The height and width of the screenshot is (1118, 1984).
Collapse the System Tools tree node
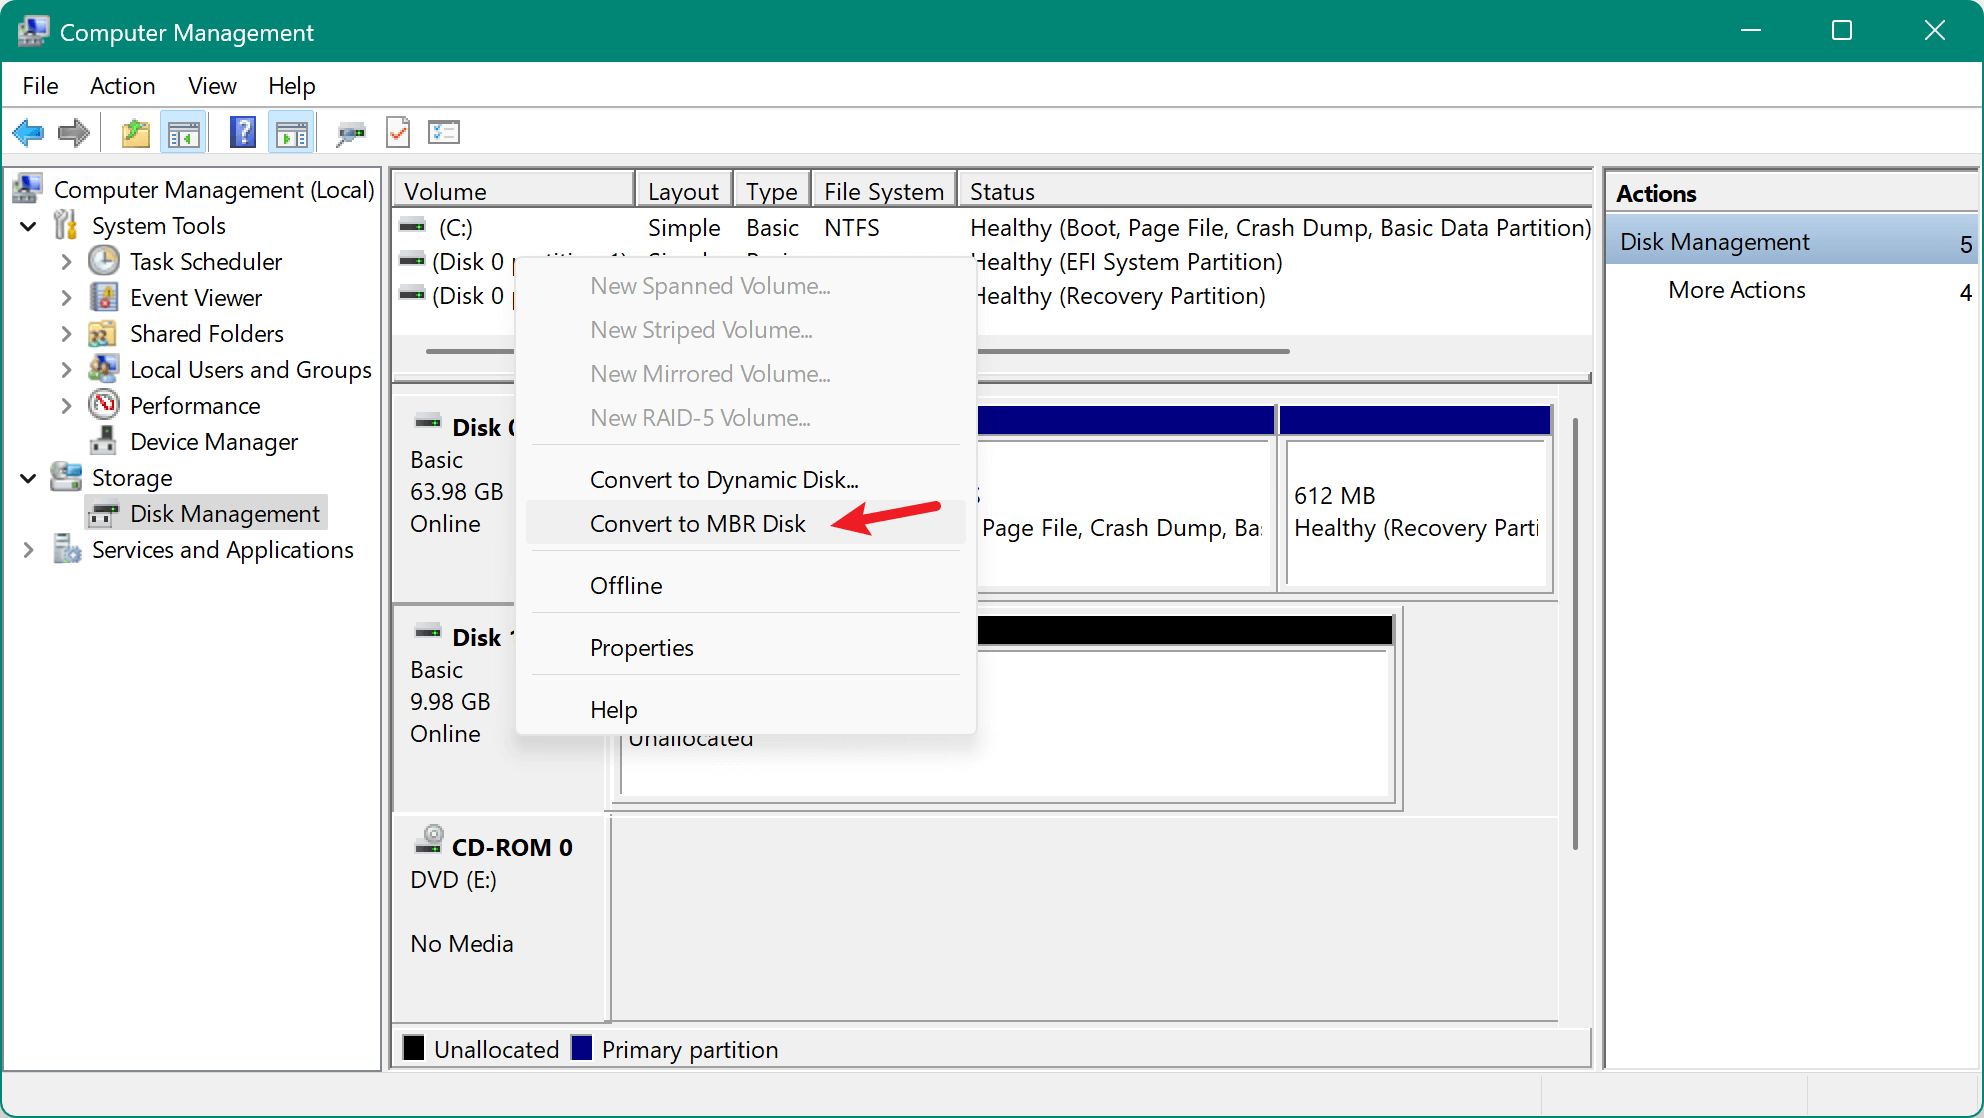point(29,226)
